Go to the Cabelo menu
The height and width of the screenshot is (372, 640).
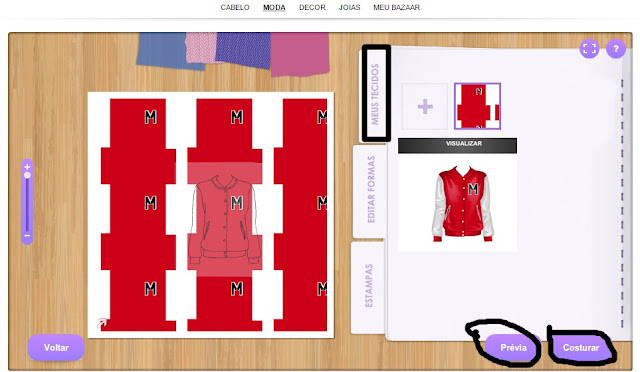point(235,7)
